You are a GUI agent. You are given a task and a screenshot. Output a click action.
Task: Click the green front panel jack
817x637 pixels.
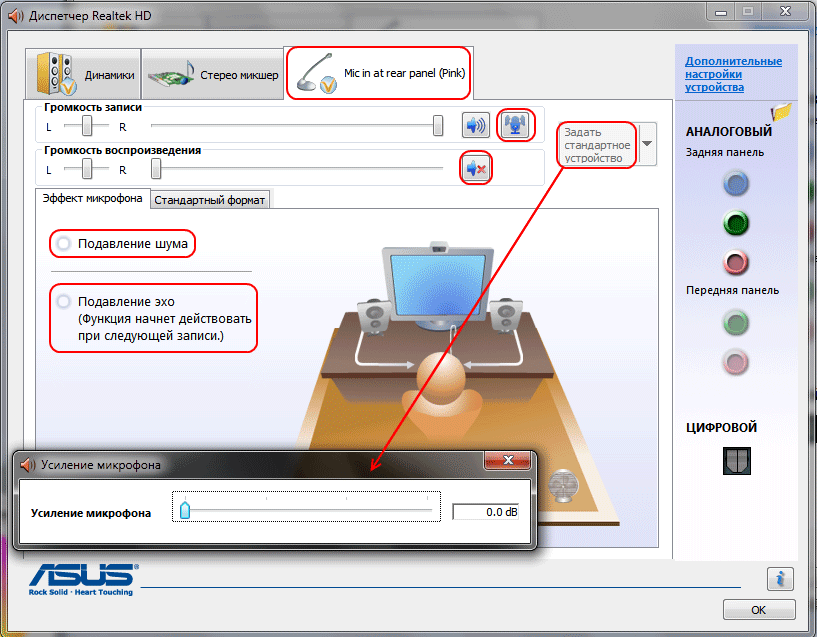(736, 323)
